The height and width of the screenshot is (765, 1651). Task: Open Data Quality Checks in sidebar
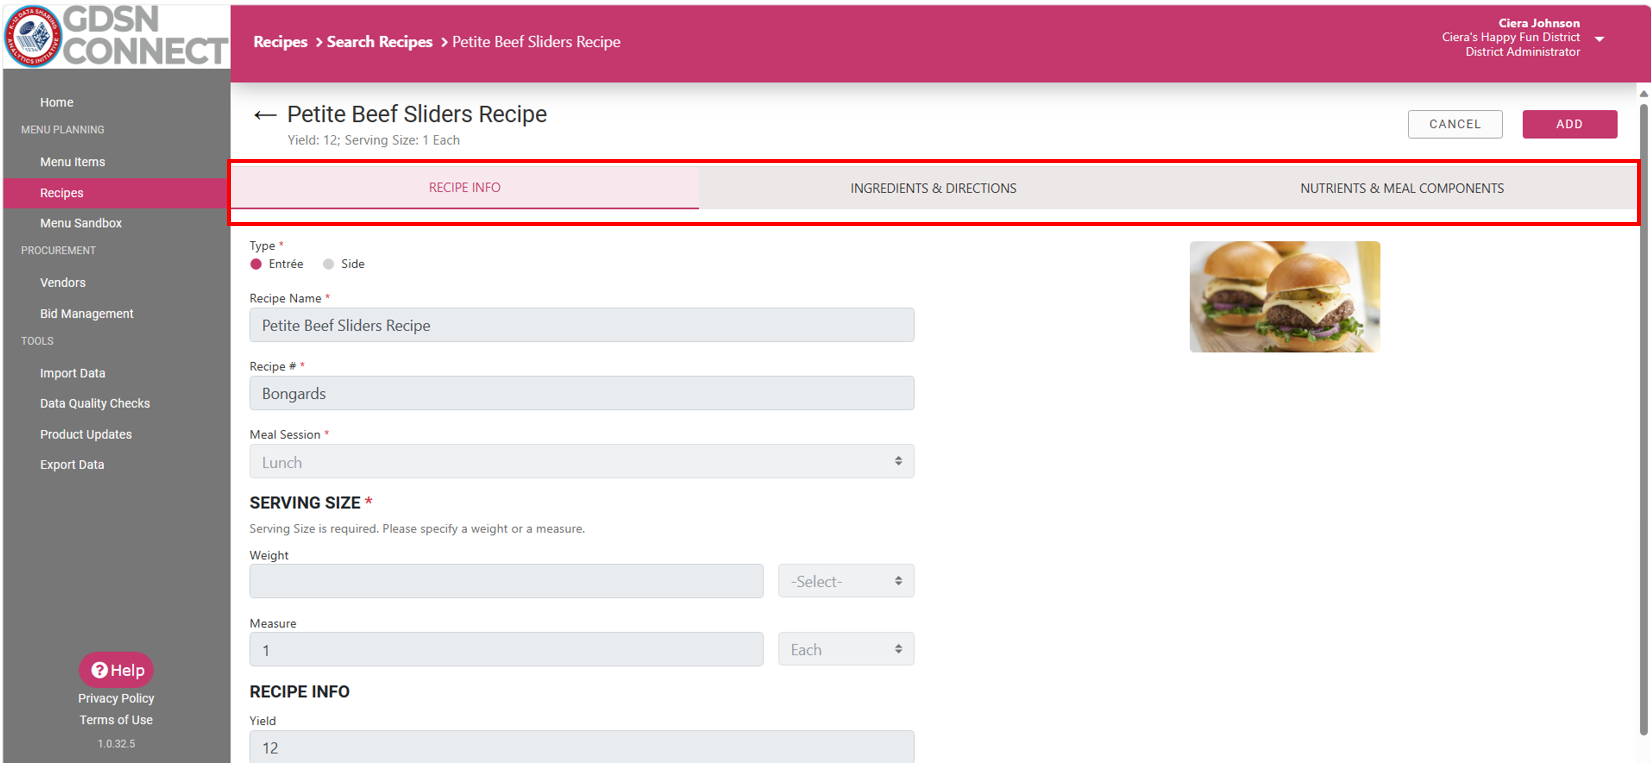coord(95,404)
